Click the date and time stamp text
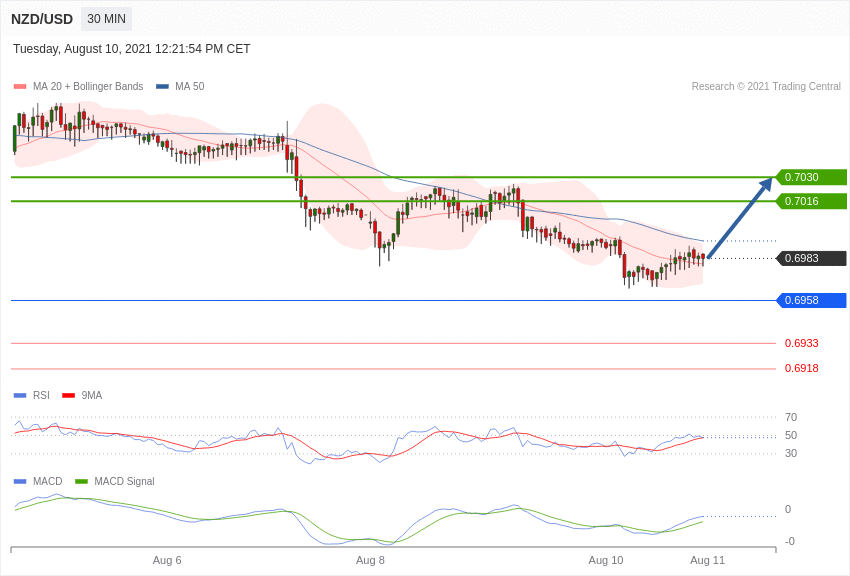The image size is (850, 576). pos(132,49)
